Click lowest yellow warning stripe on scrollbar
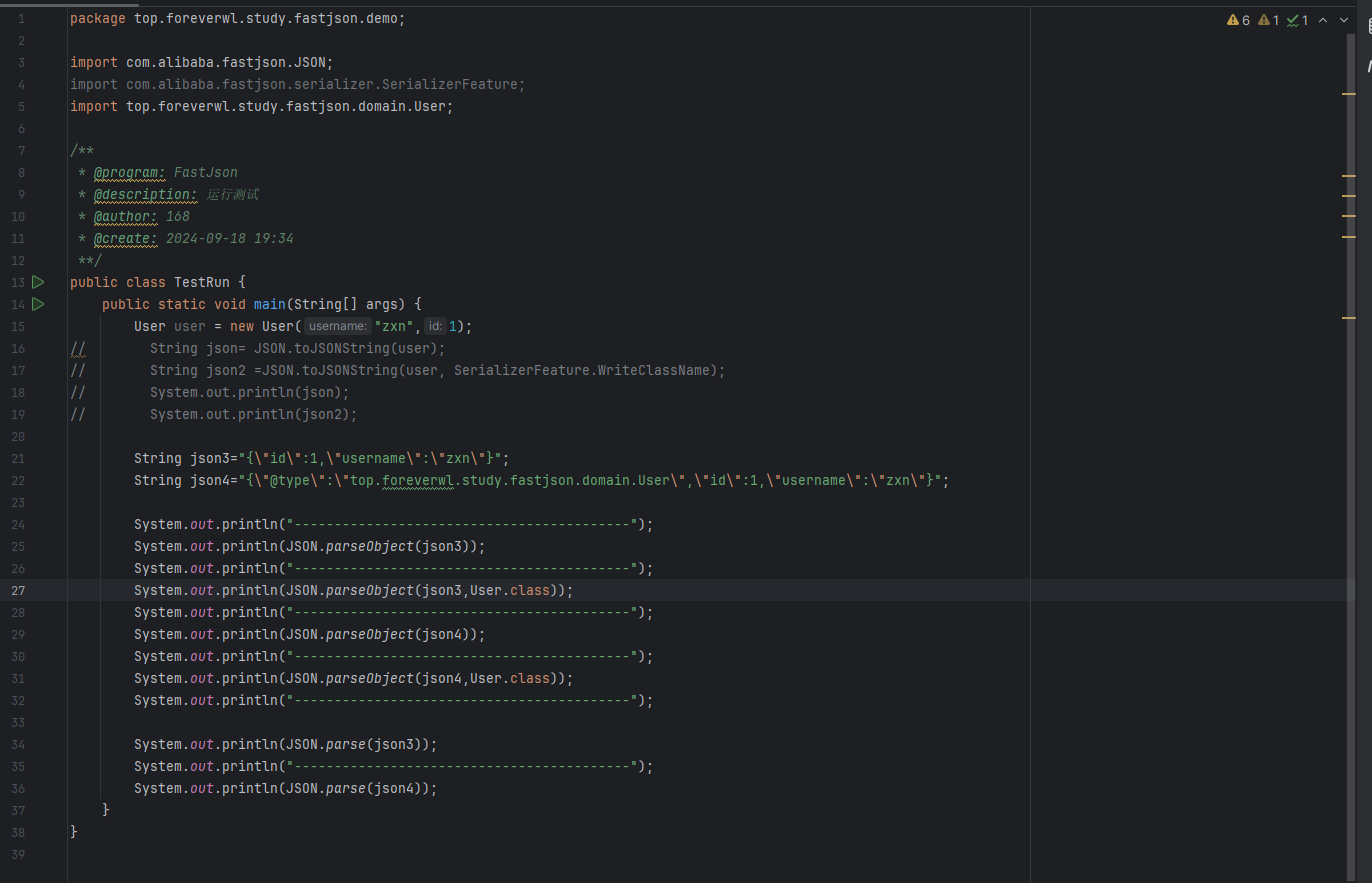1372x883 pixels. [1349, 318]
